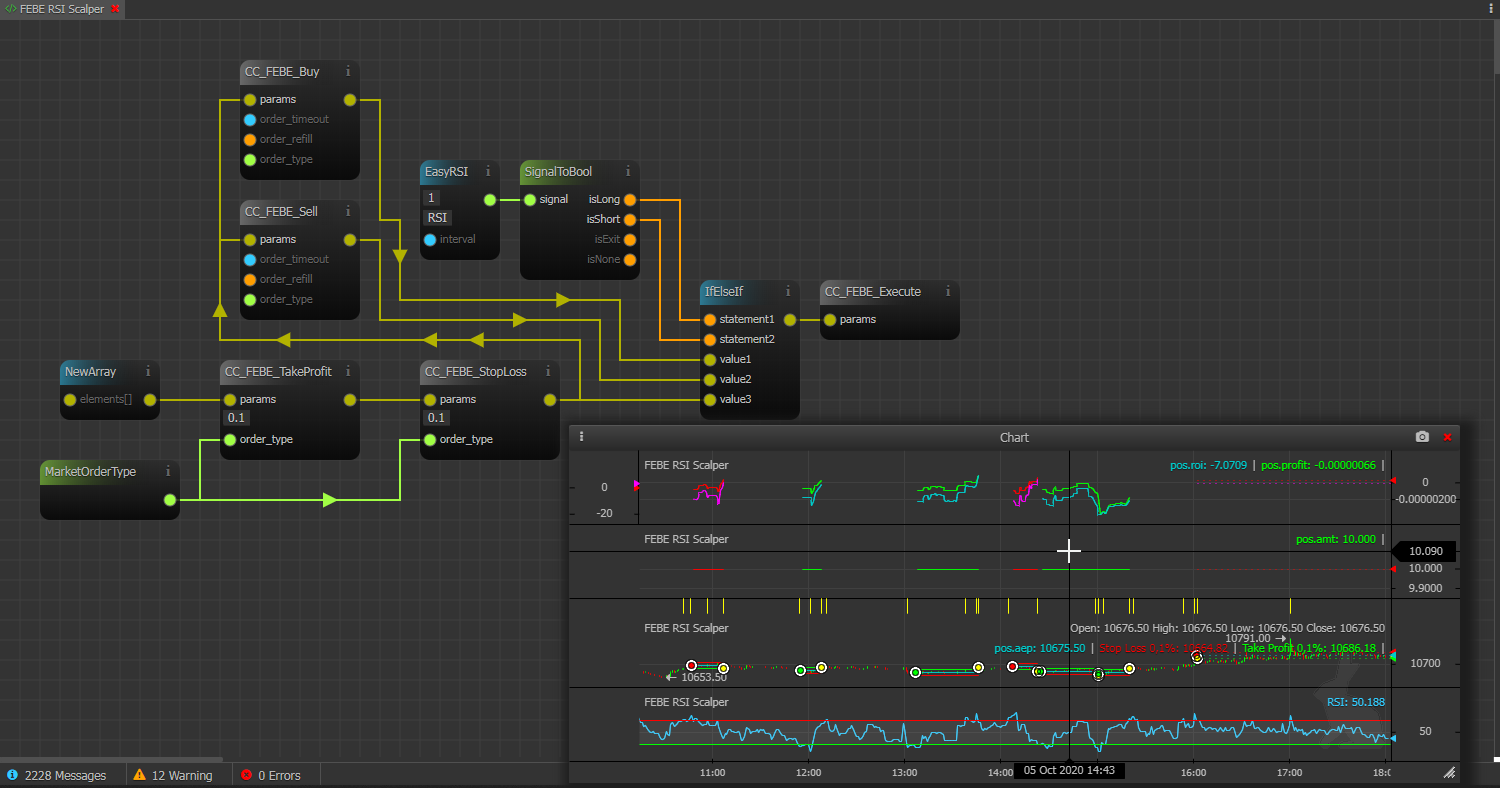Click the order_type port on CC_FEBE_TakeProfit

230,439
